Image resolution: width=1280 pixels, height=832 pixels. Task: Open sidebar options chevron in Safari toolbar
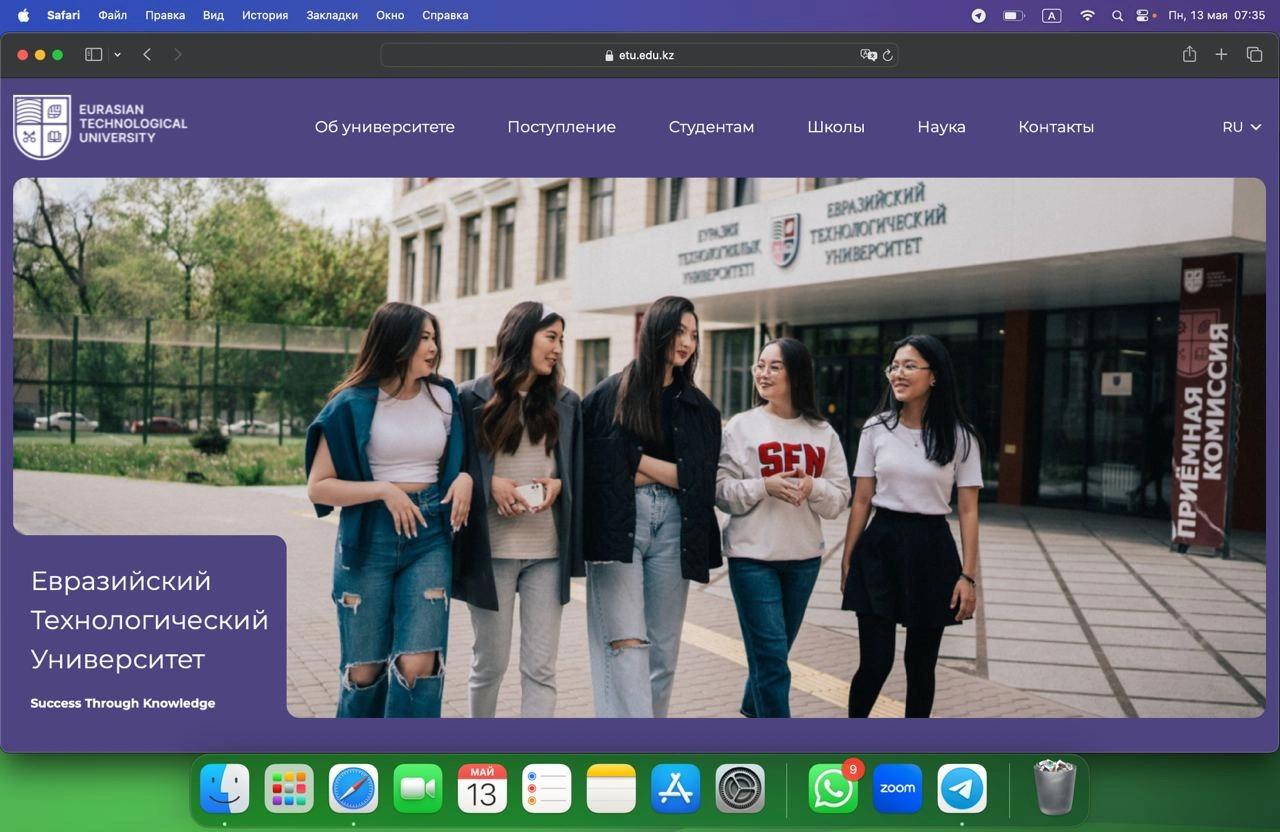tap(117, 55)
